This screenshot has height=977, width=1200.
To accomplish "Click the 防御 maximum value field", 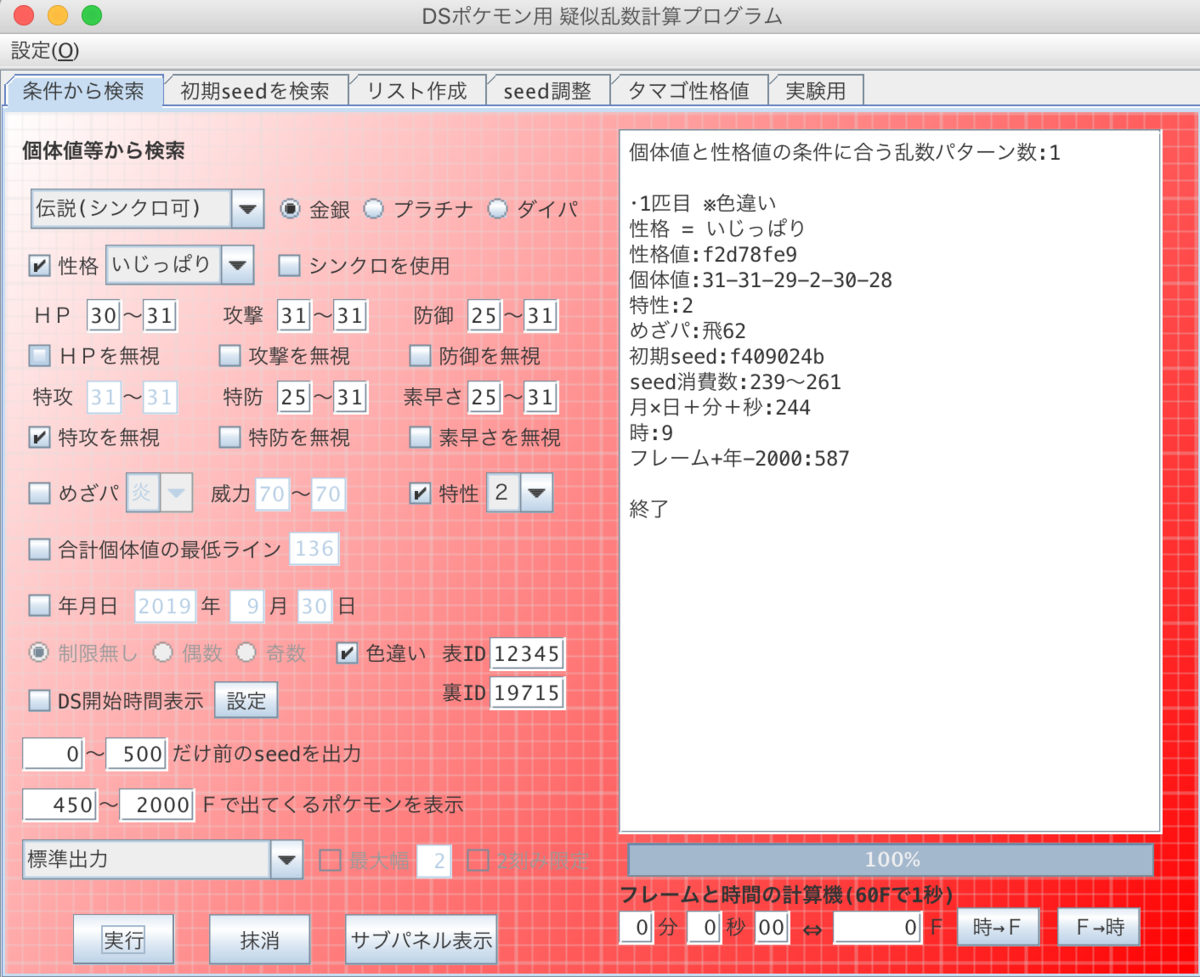I will (x=541, y=317).
